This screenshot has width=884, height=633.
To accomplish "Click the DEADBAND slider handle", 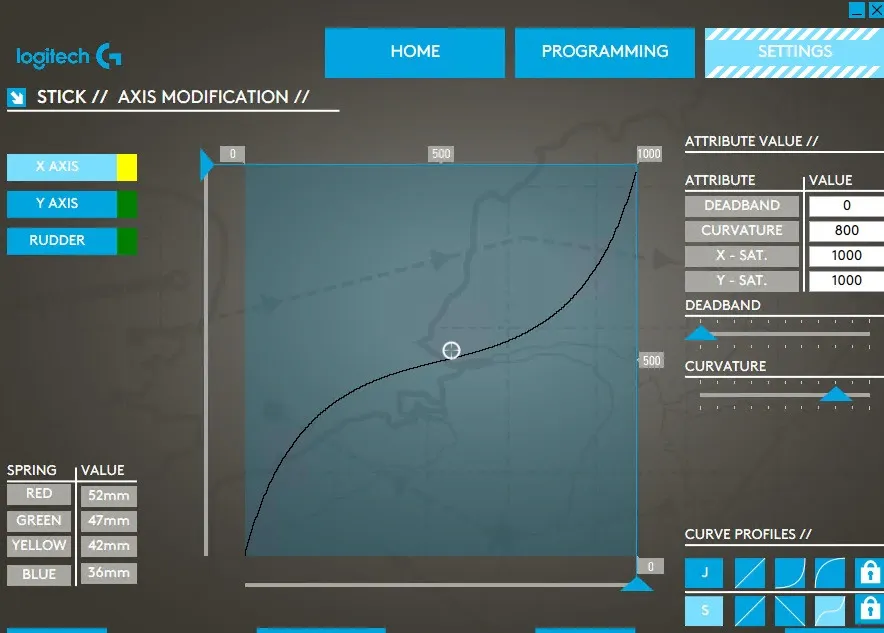I will point(701,333).
